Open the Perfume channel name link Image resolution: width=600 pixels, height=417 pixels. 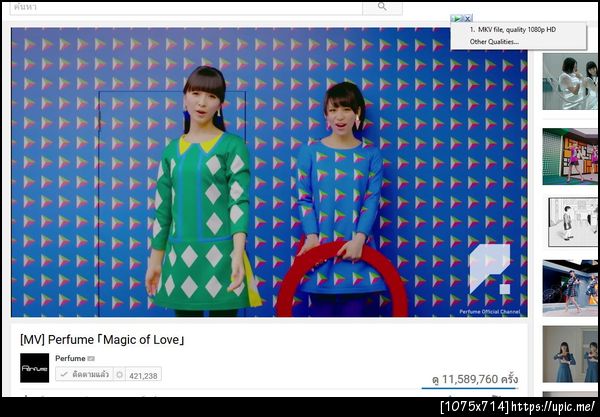tap(70, 358)
